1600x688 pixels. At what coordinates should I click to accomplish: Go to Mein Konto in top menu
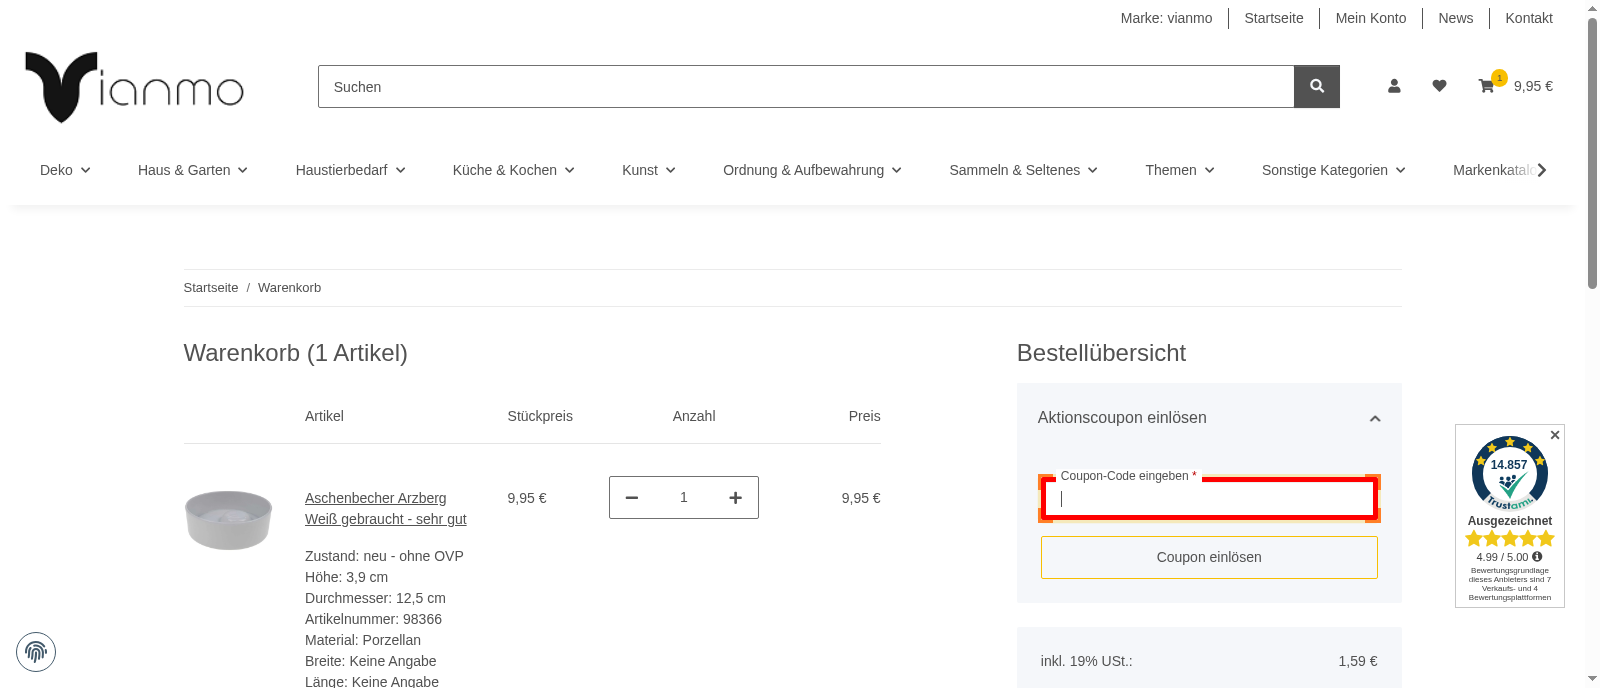pos(1370,18)
